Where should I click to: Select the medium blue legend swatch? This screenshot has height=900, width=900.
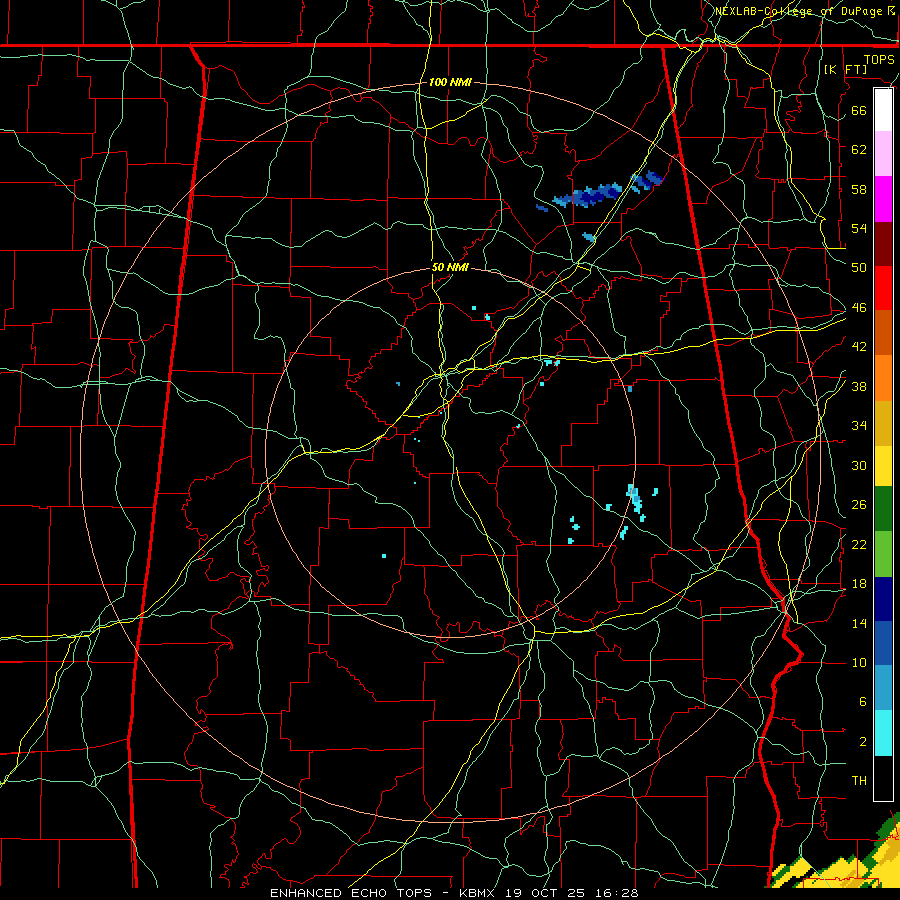click(x=883, y=643)
